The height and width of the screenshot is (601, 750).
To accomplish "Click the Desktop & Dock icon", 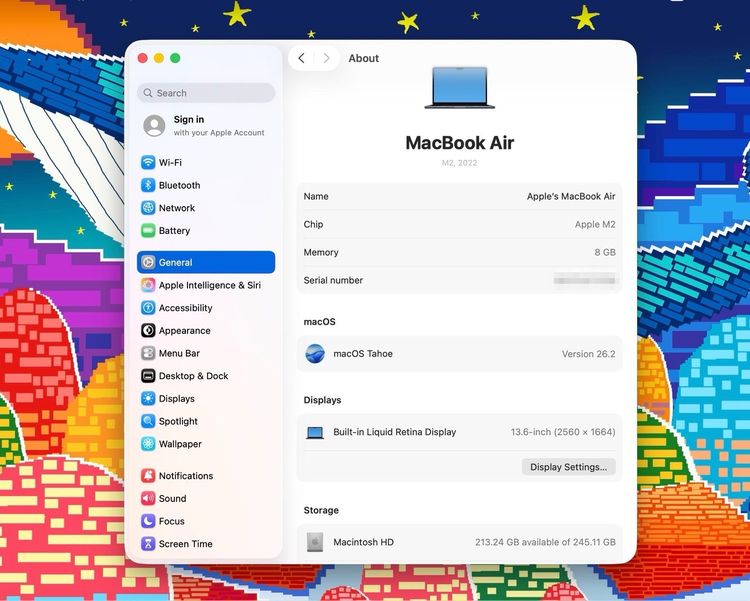I will [148, 376].
